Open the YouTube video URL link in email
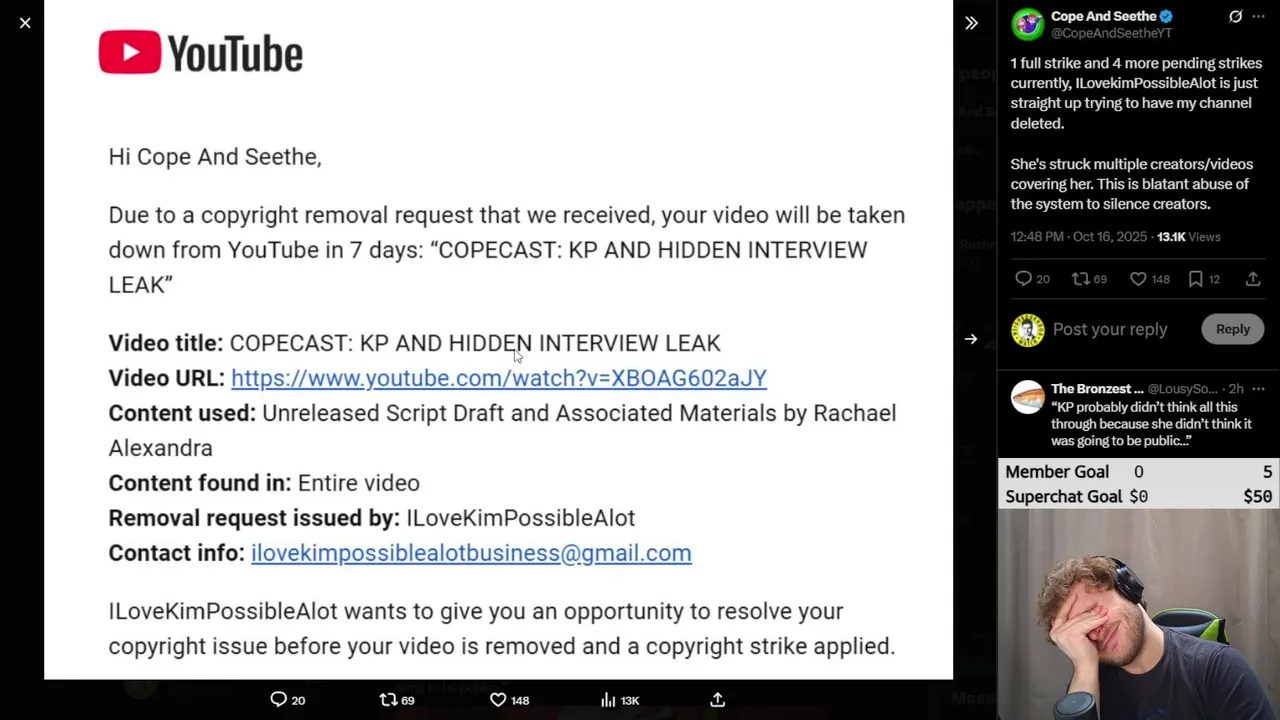The height and width of the screenshot is (720, 1280). click(499, 378)
